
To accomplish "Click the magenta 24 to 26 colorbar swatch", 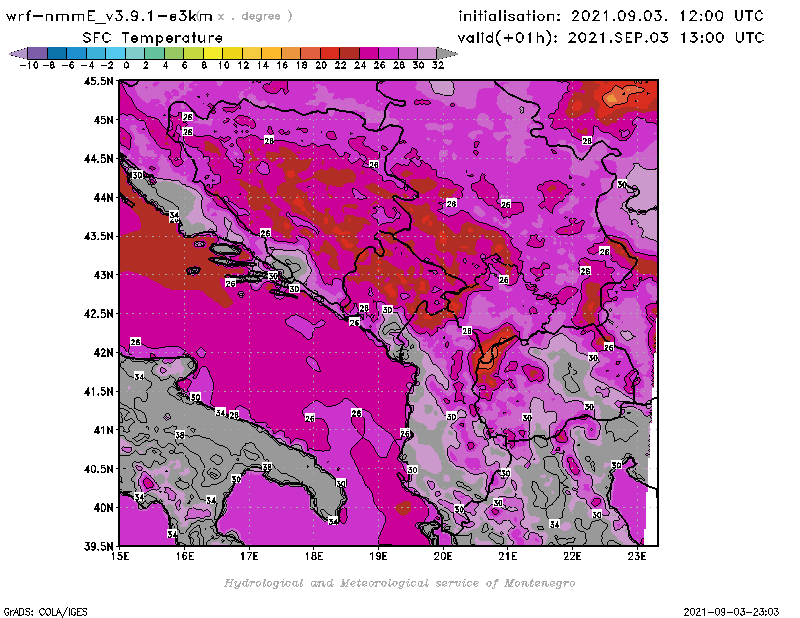I will coord(369,53).
